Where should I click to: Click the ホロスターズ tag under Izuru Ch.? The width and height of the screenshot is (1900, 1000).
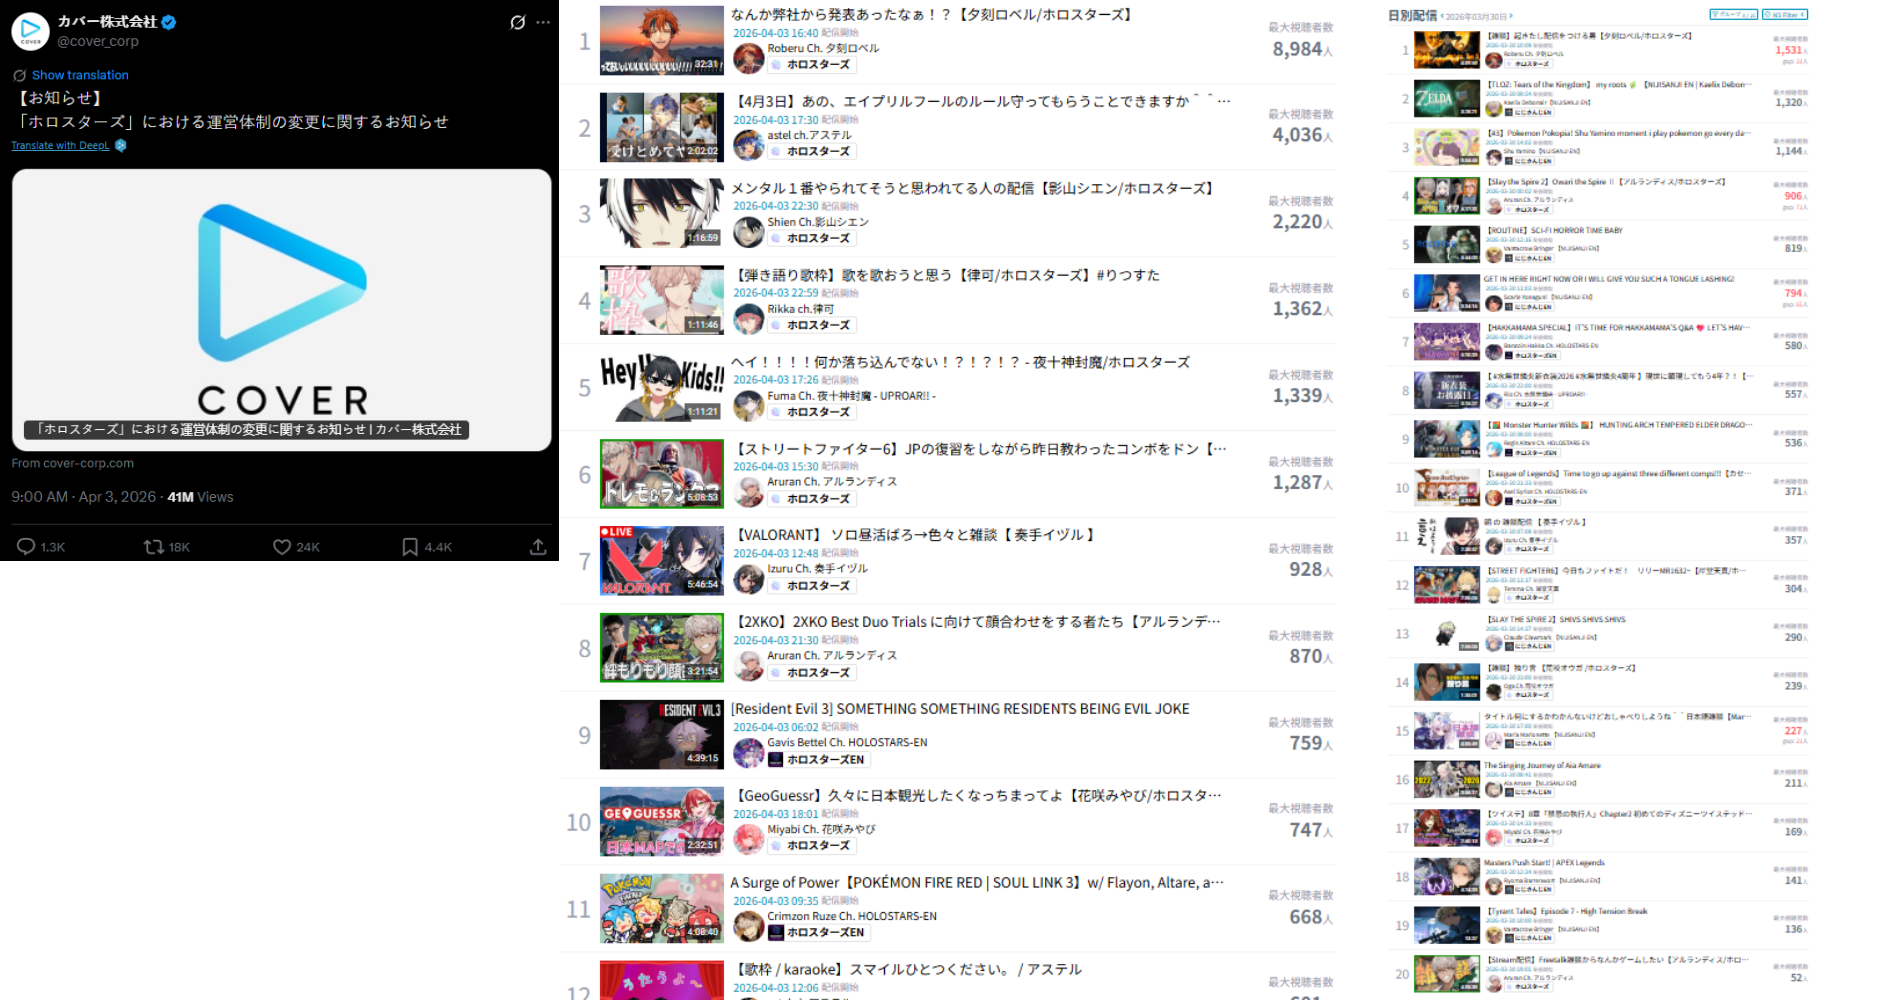(812, 586)
